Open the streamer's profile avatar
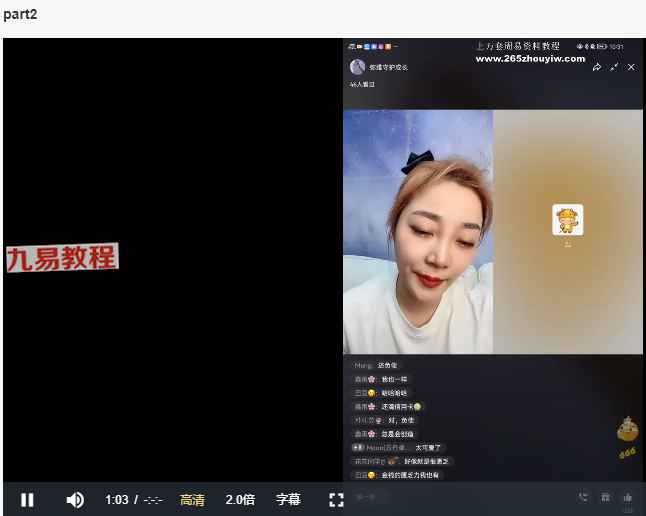 357,67
